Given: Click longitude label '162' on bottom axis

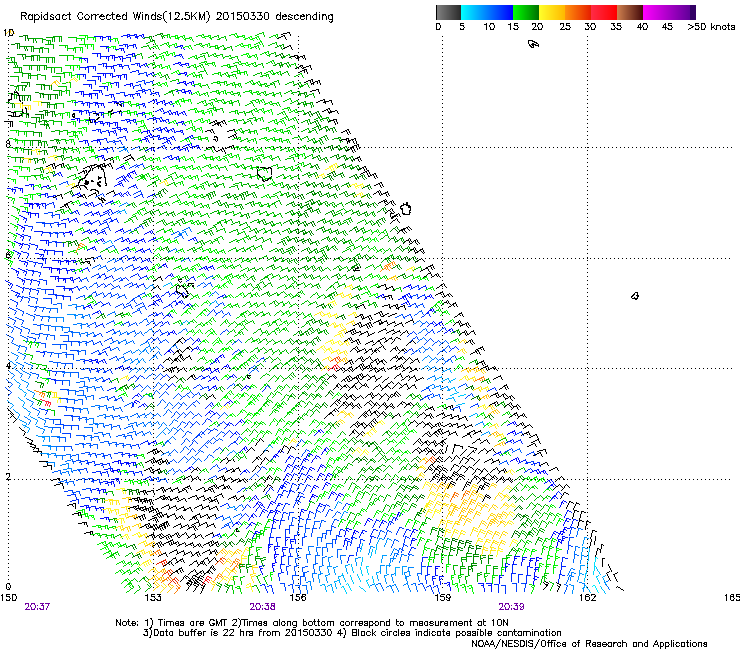Looking at the screenshot, I should pyautogui.click(x=588, y=598).
